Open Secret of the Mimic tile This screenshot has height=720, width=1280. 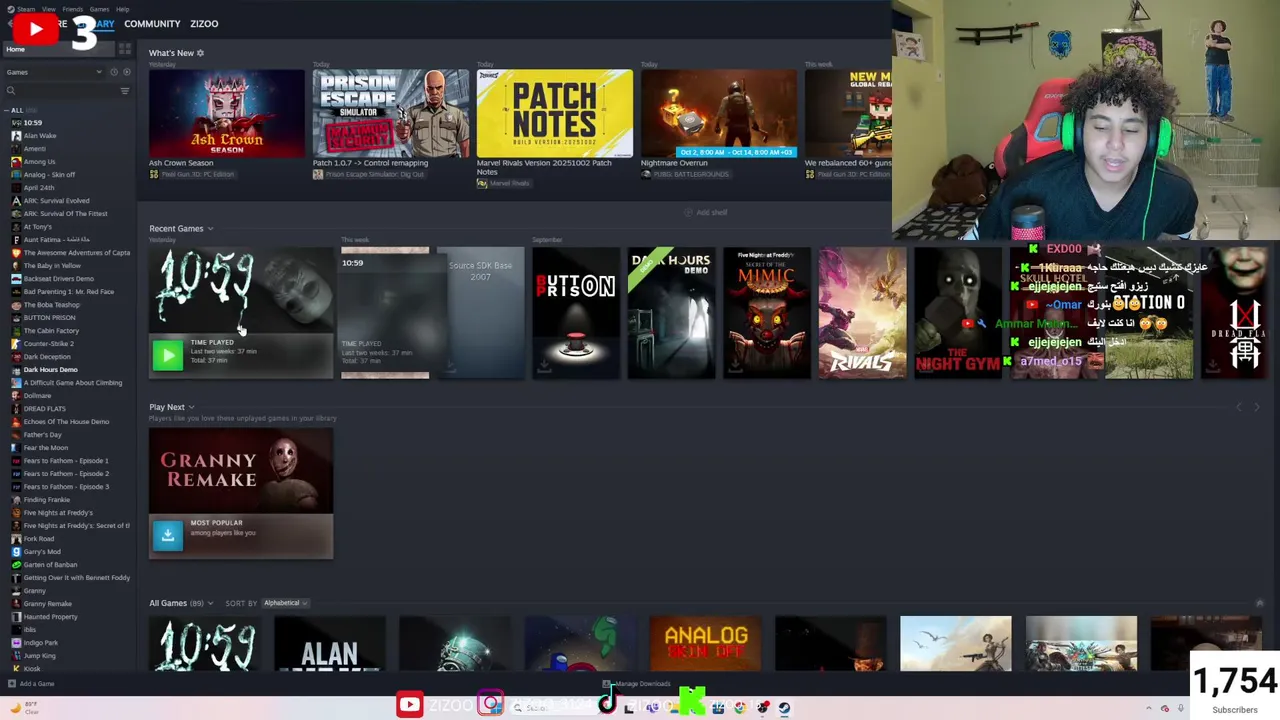(767, 313)
